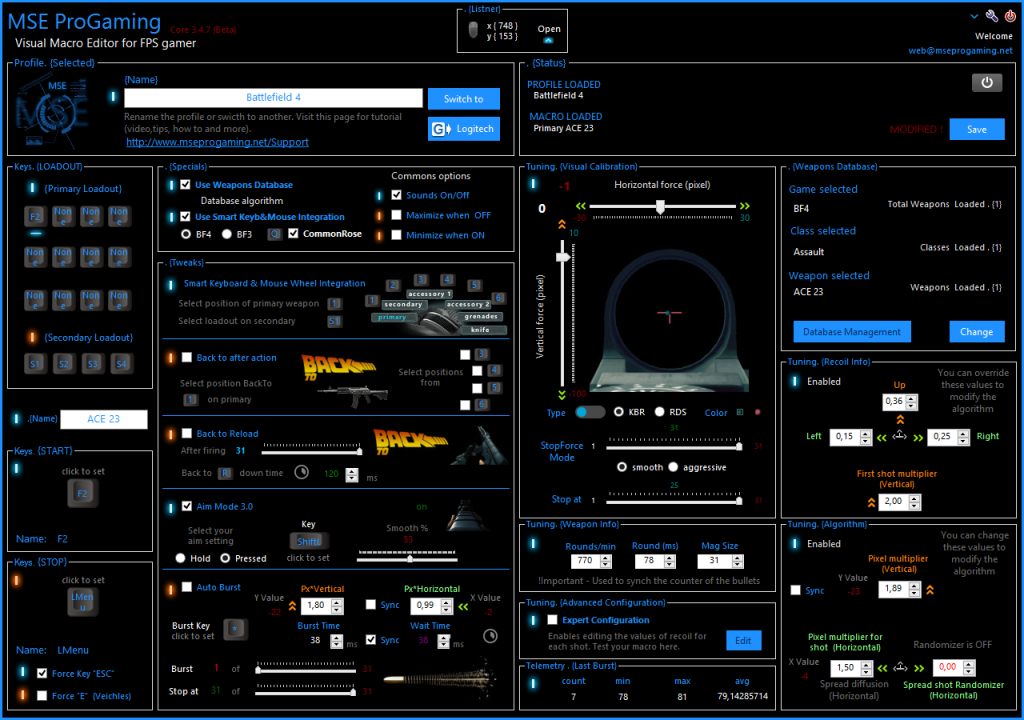
Task: Toggle Aim Mode 3.0 checkbox
Action: [x=187, y=506]
